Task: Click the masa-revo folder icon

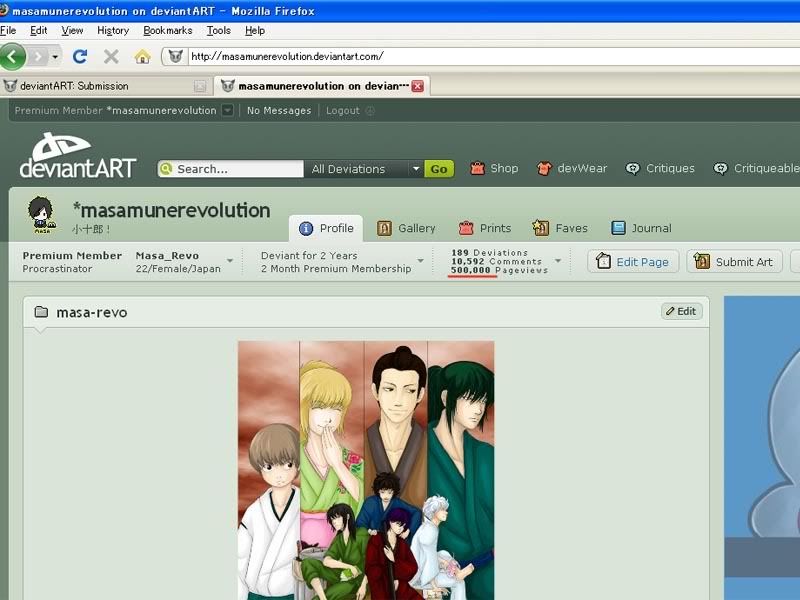Action: point(41,312)
